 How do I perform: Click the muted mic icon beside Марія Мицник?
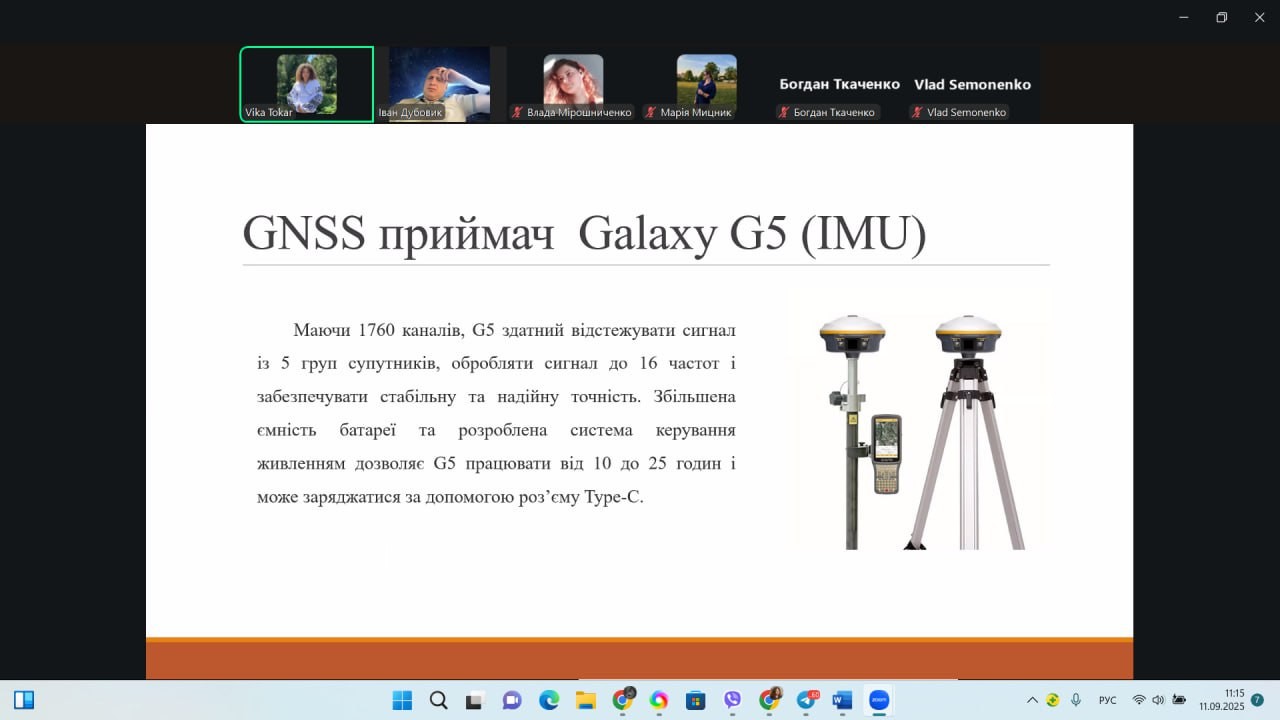pyautogui.click(x=651, y=113)
